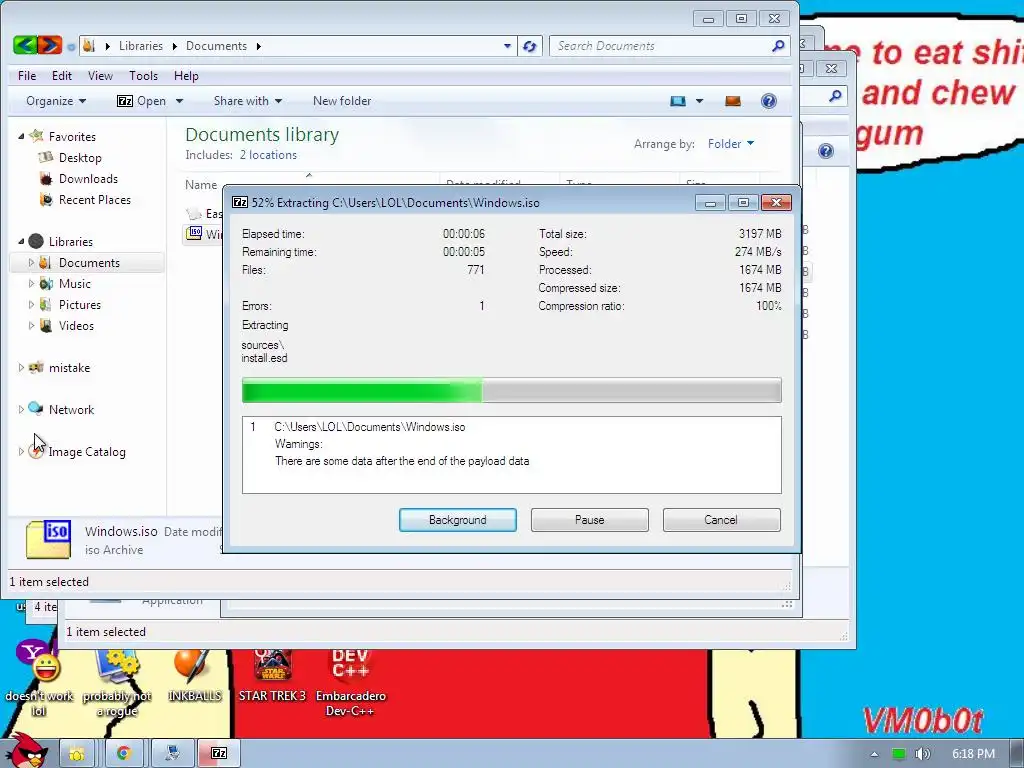The height and width of the screenshot is (768, 1024).
Task: Open the Help menu
Action: pyautogui.click(x=185, y=76)
